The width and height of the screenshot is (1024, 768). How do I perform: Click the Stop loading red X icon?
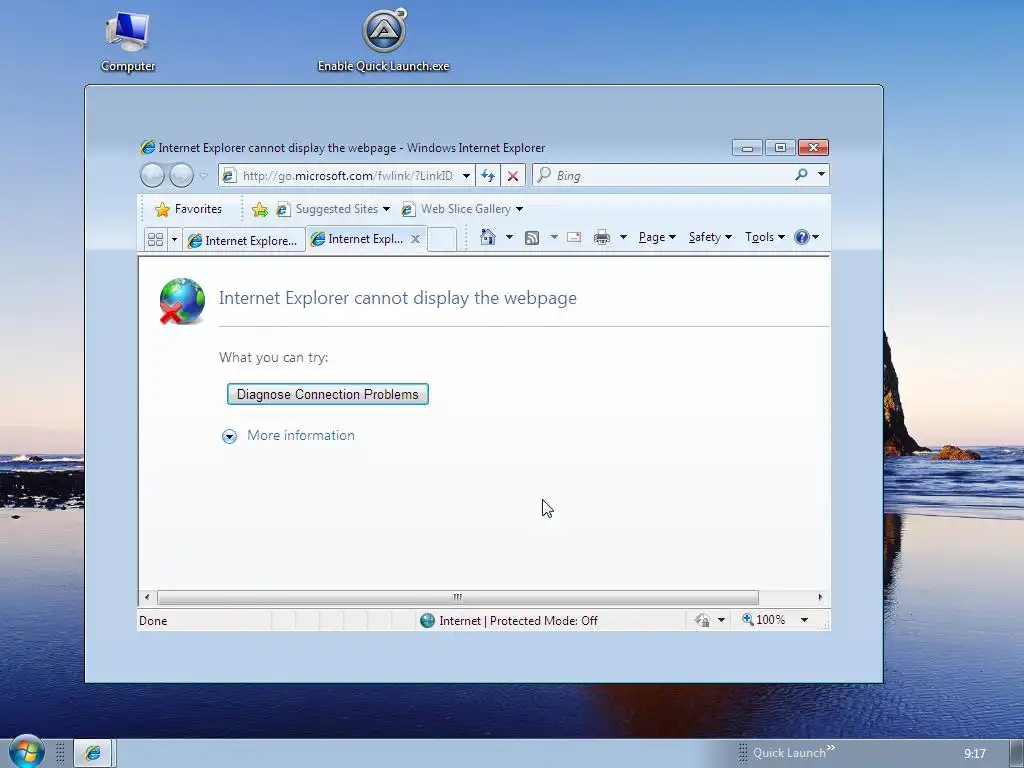(513, 176)
